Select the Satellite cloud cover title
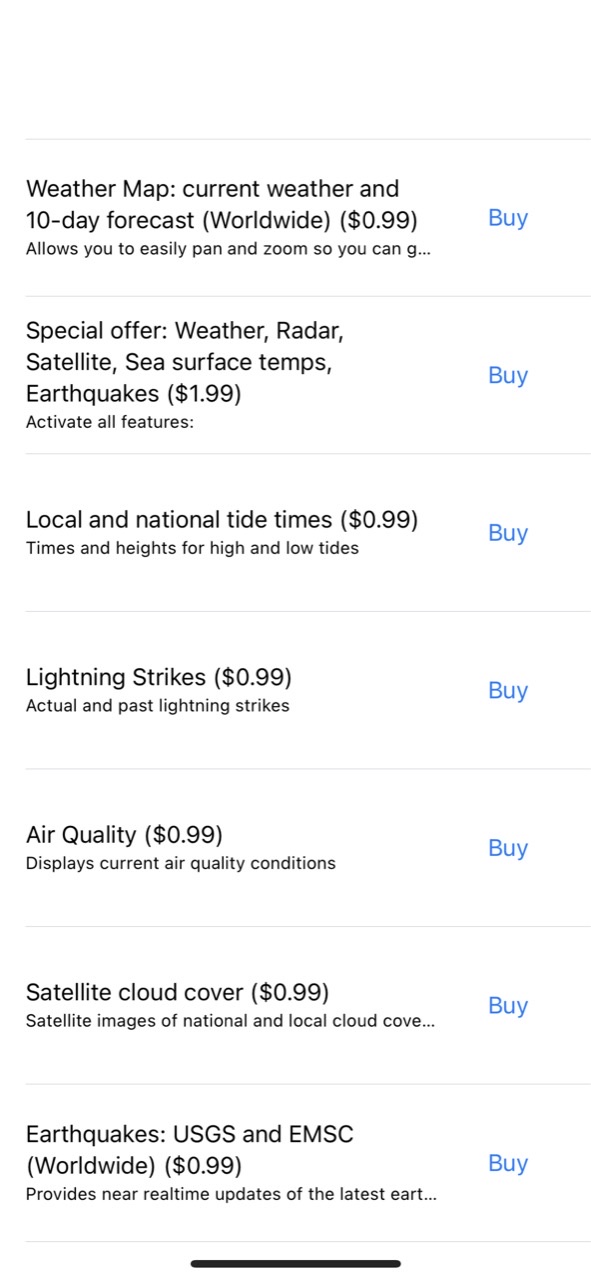The height and width of the screenshot is (1280, 591). pos(178,992)
